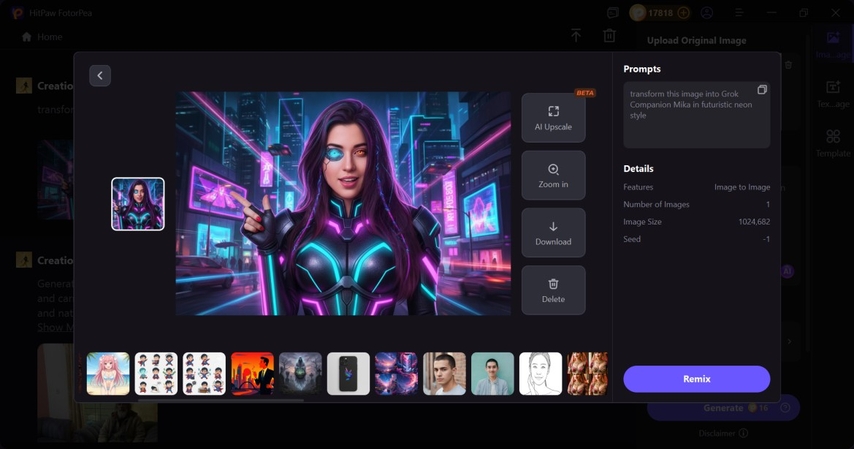Viewport: 854px width, 449px height.
Task: Go to the Home tab
Action: [x=42, y=37]
